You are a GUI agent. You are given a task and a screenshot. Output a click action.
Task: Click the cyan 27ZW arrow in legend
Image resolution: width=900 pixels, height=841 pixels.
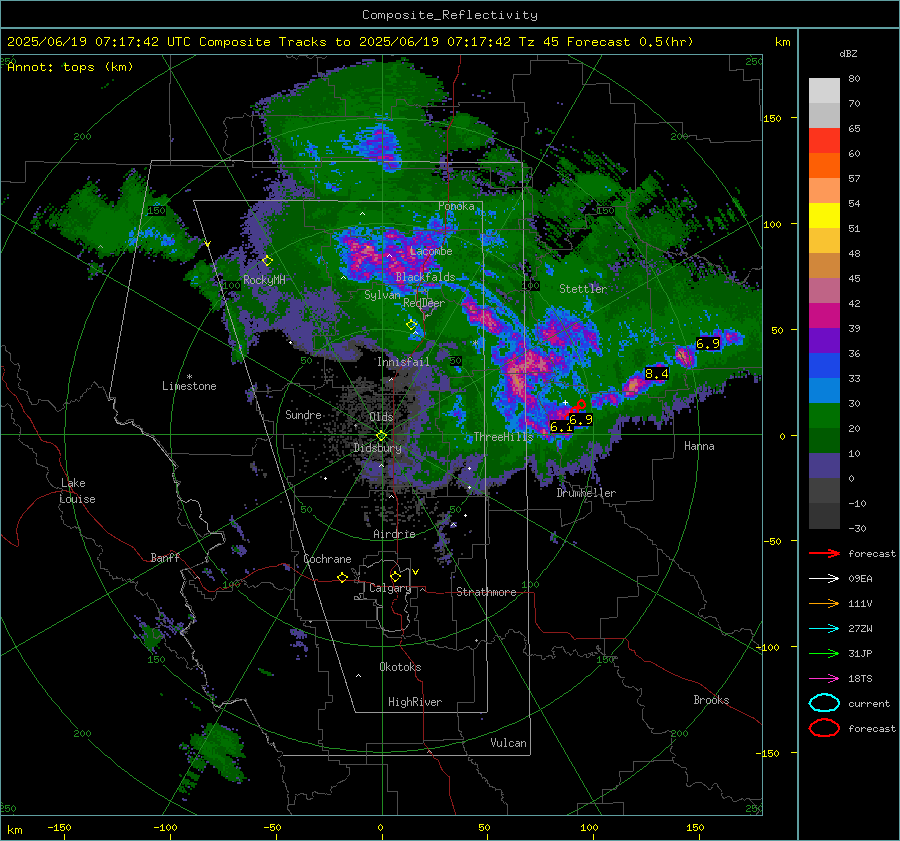click(824, 629)
